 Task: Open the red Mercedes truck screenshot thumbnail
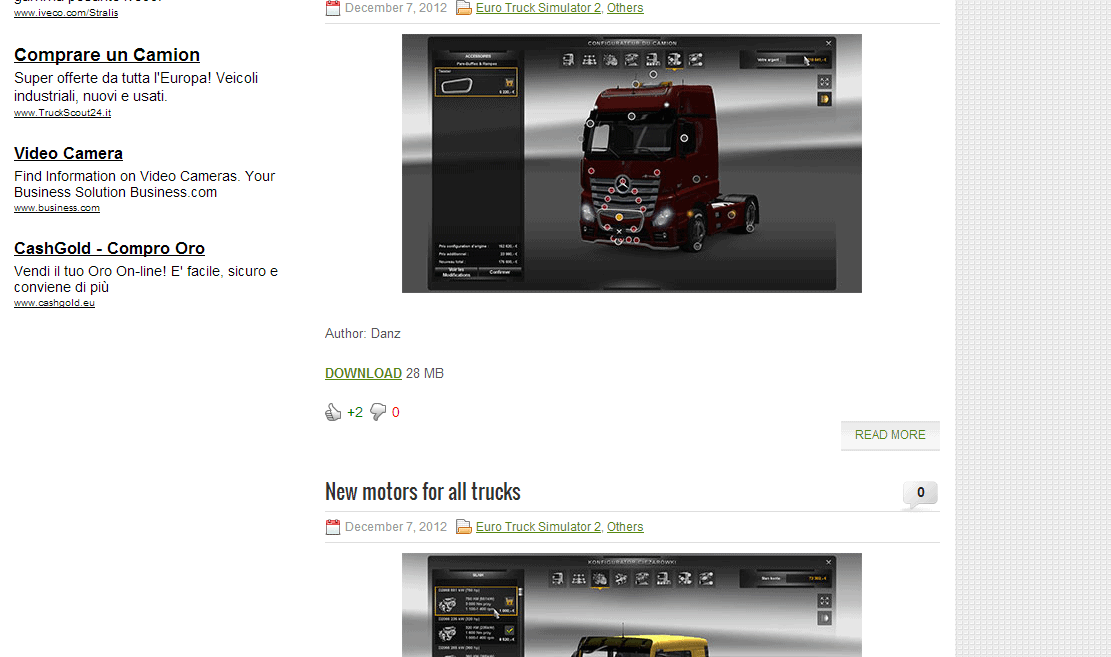click(x=631, y=163)
